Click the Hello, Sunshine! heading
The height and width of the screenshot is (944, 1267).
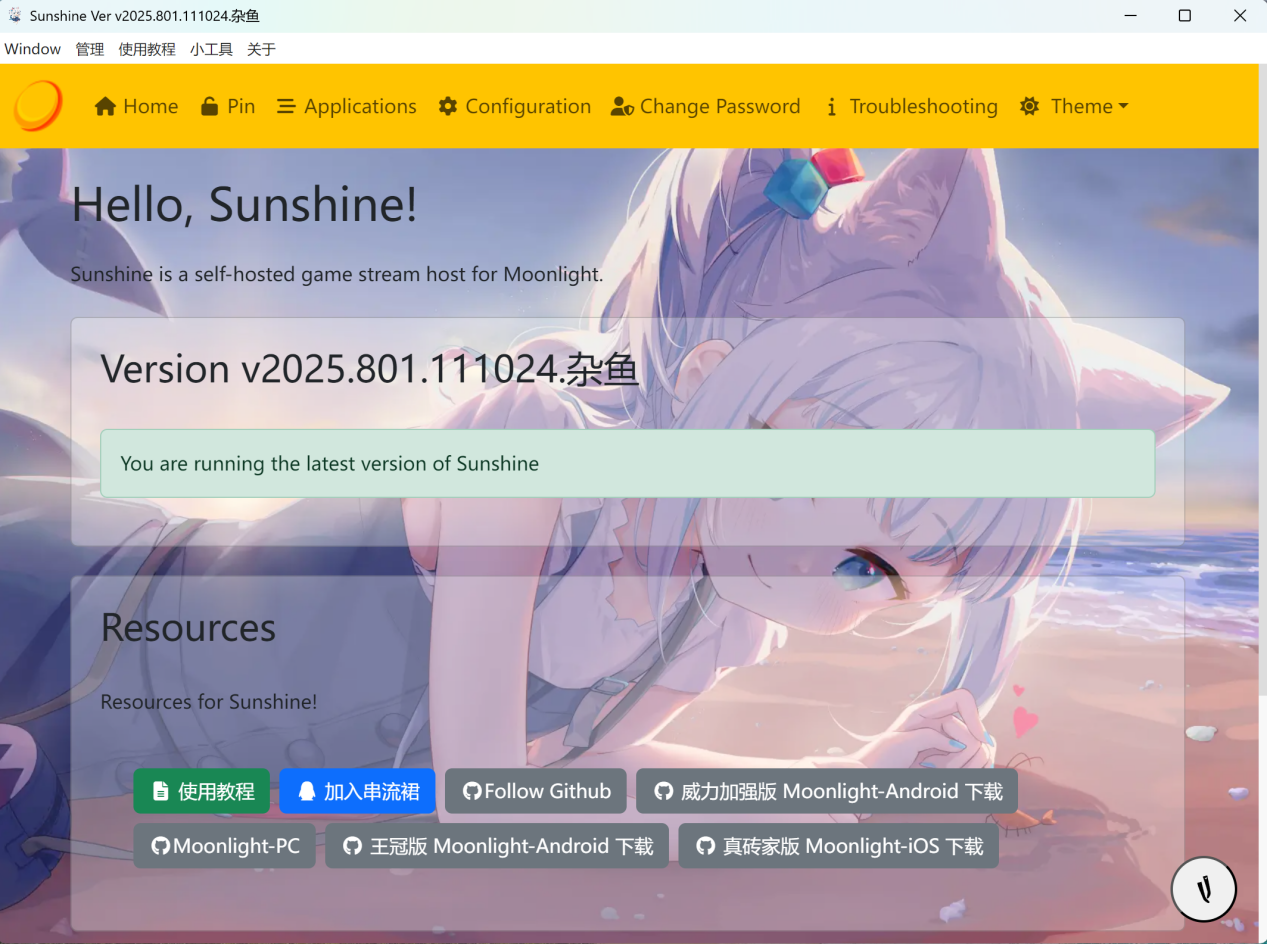[244, 204]
